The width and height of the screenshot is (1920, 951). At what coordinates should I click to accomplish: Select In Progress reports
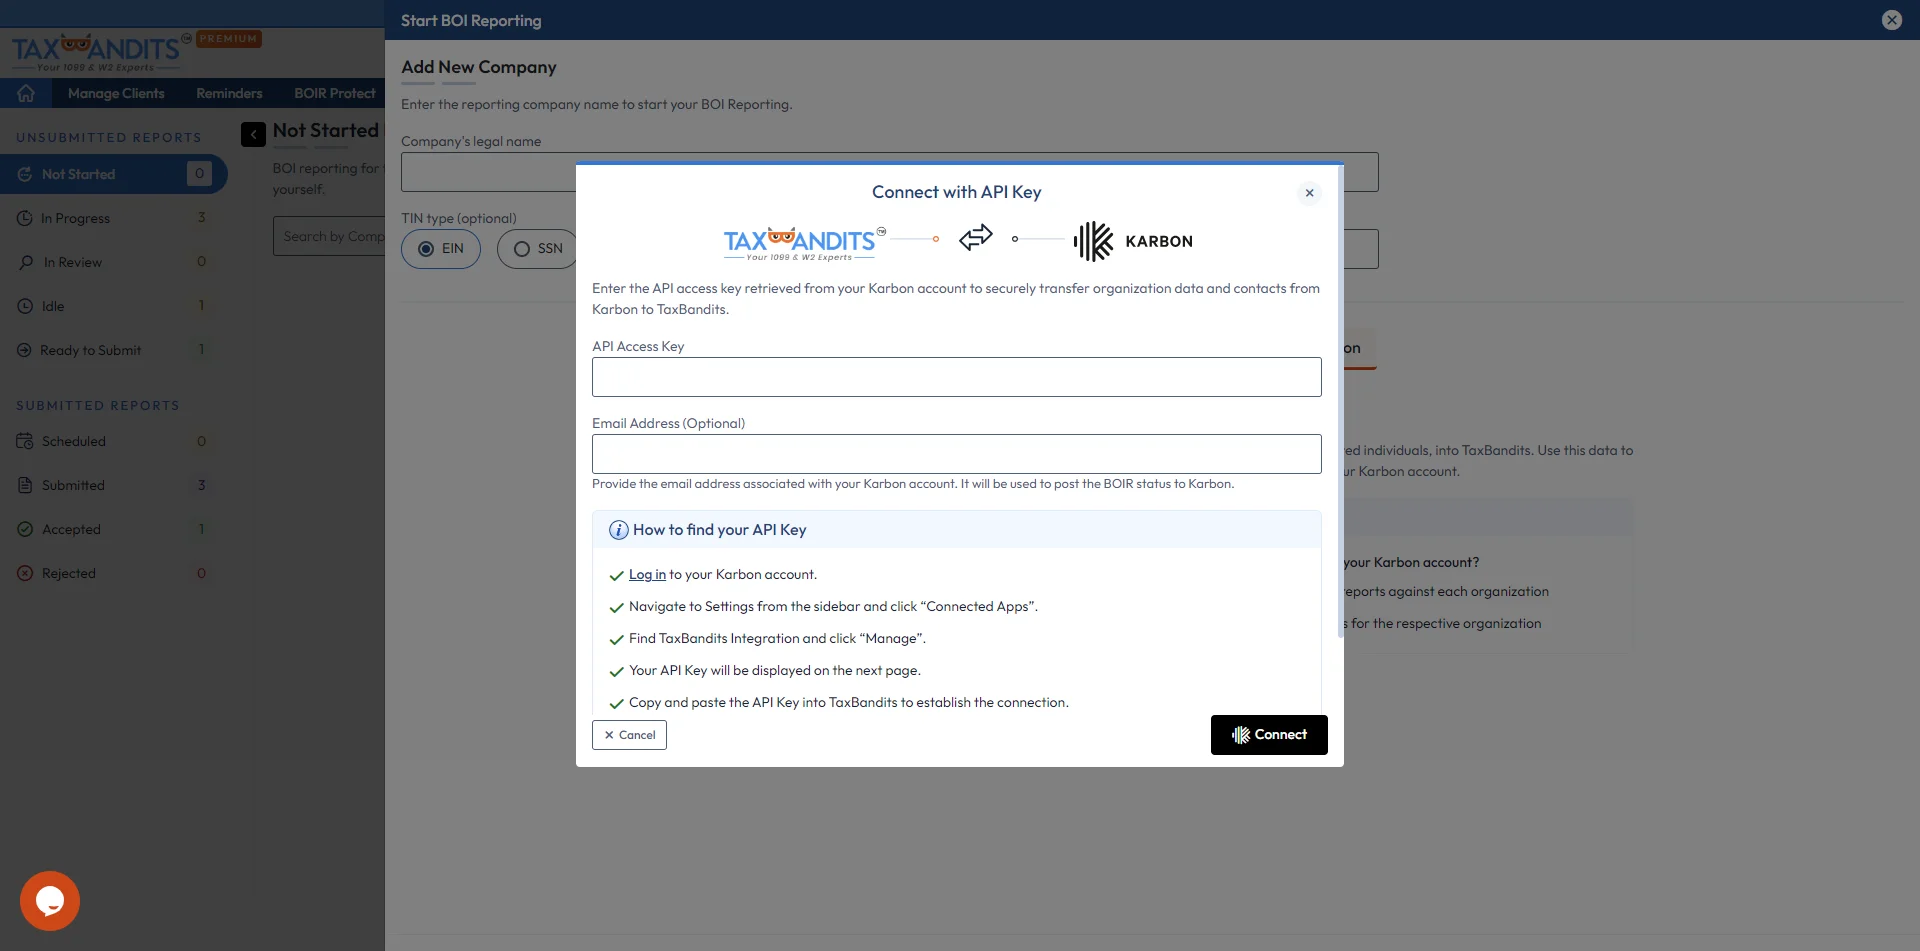coord(113,218)
